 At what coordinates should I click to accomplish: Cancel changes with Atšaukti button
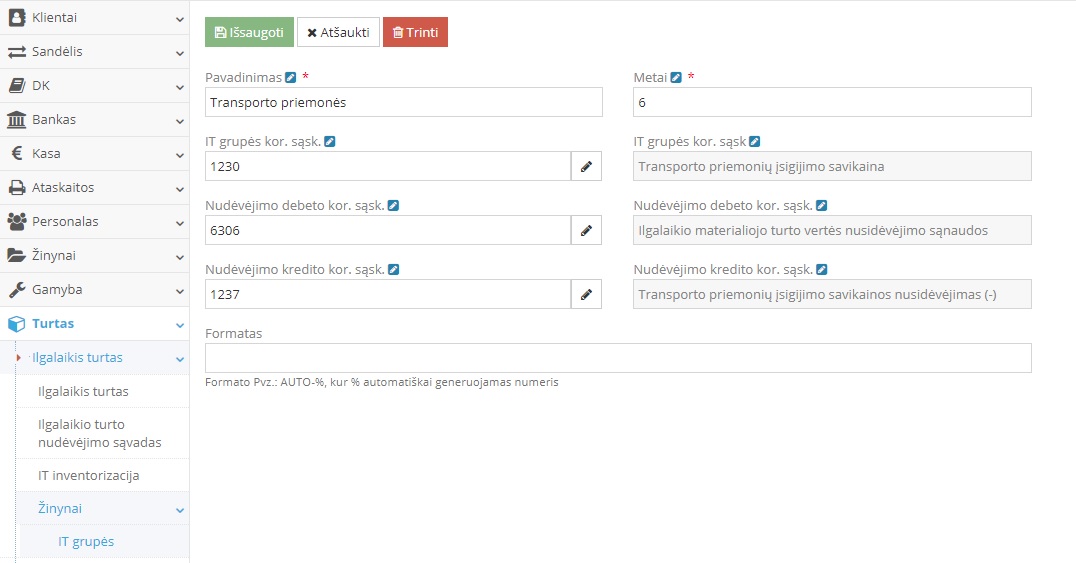click(338, 32)
